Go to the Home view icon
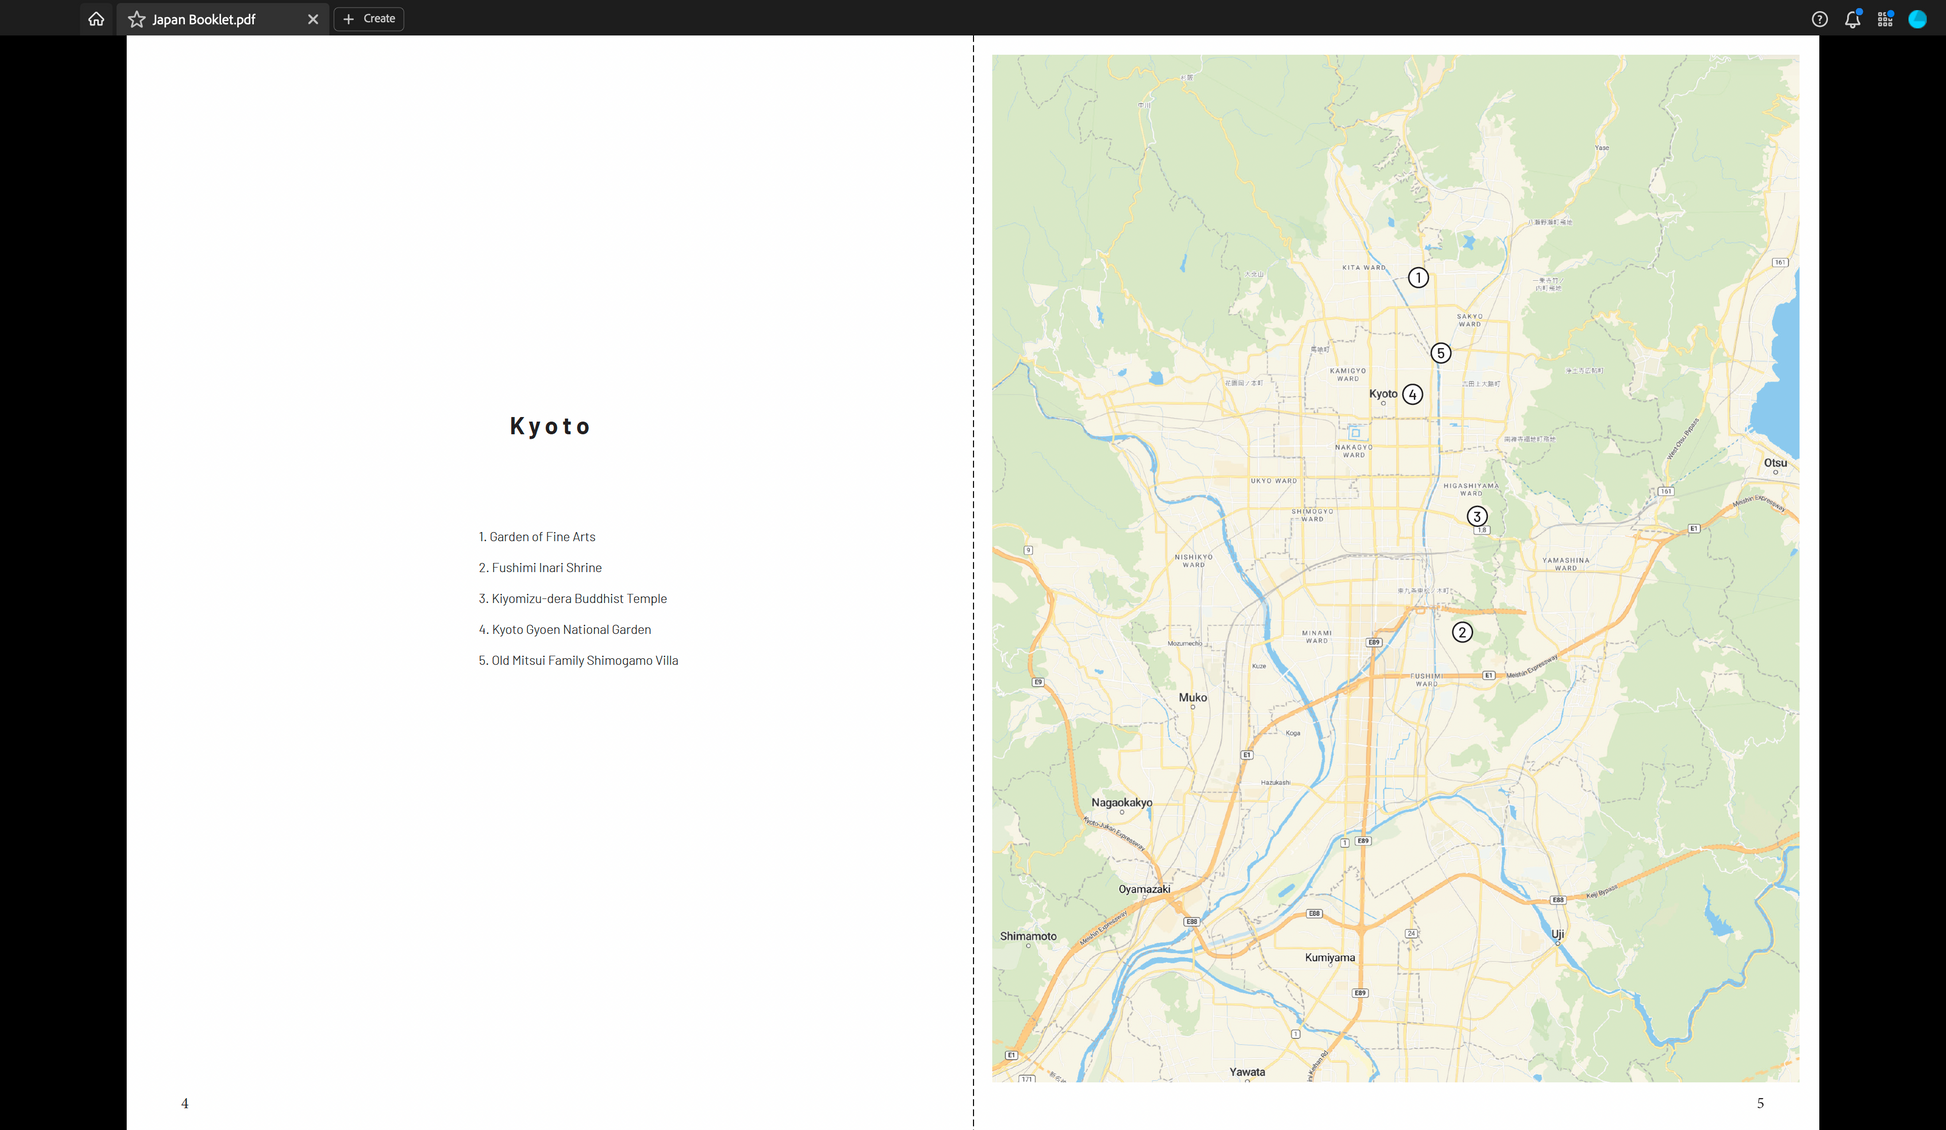The image size is (1946, 1130). [x=96, y=19]
